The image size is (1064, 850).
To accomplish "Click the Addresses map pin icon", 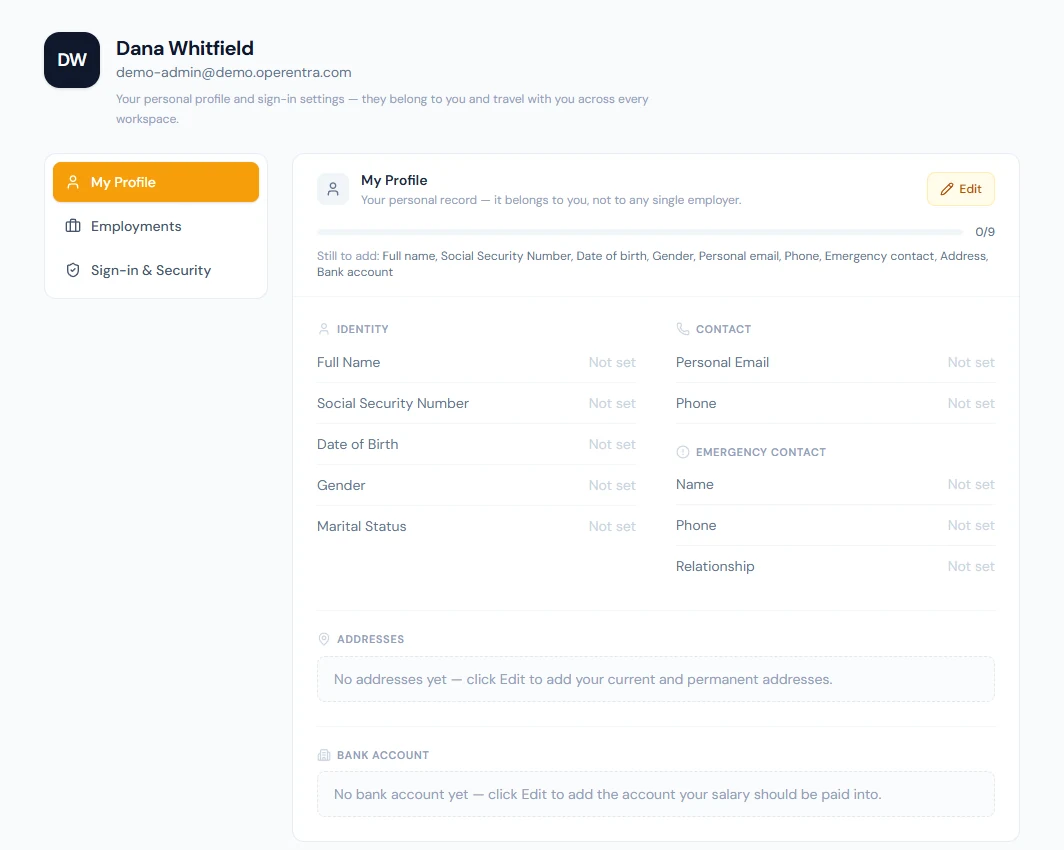I will [x=324, y=639].
